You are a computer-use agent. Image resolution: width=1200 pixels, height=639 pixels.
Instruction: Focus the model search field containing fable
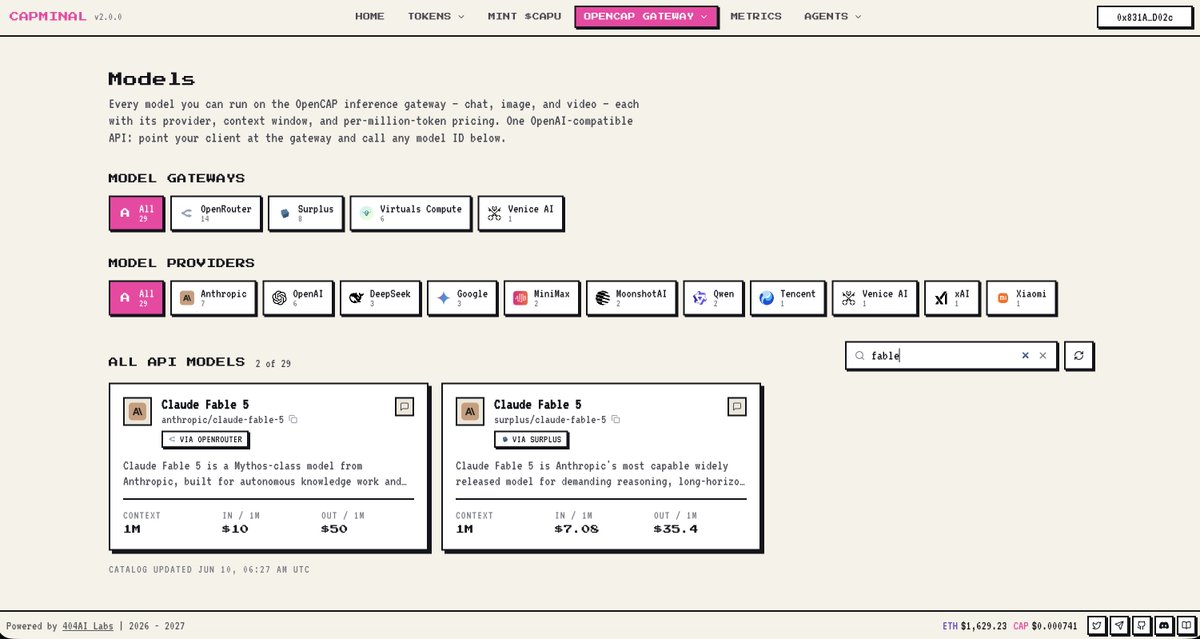pyautogui.click(x=951, y=355)
